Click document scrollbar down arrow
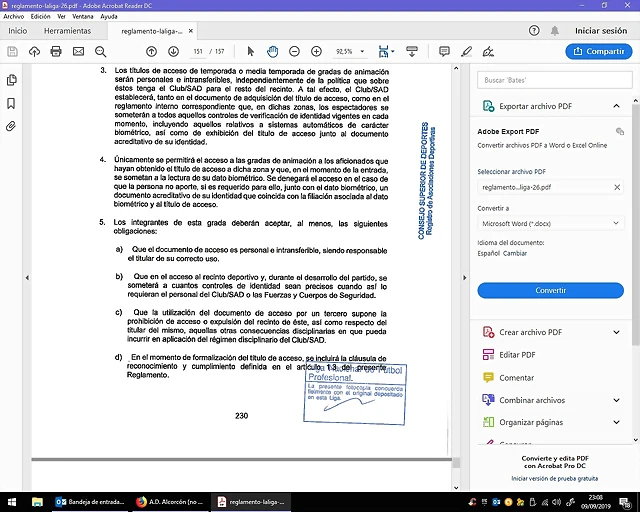This screenshot has height=512, width=640. [x=456, y=488]
